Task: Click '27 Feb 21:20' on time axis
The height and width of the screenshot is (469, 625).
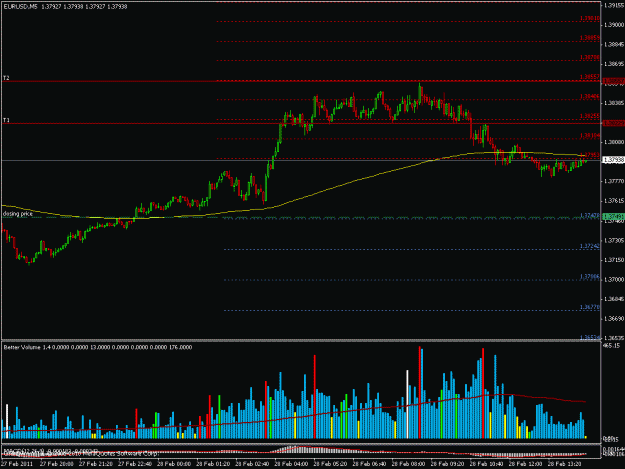Action: click(96, 464)
